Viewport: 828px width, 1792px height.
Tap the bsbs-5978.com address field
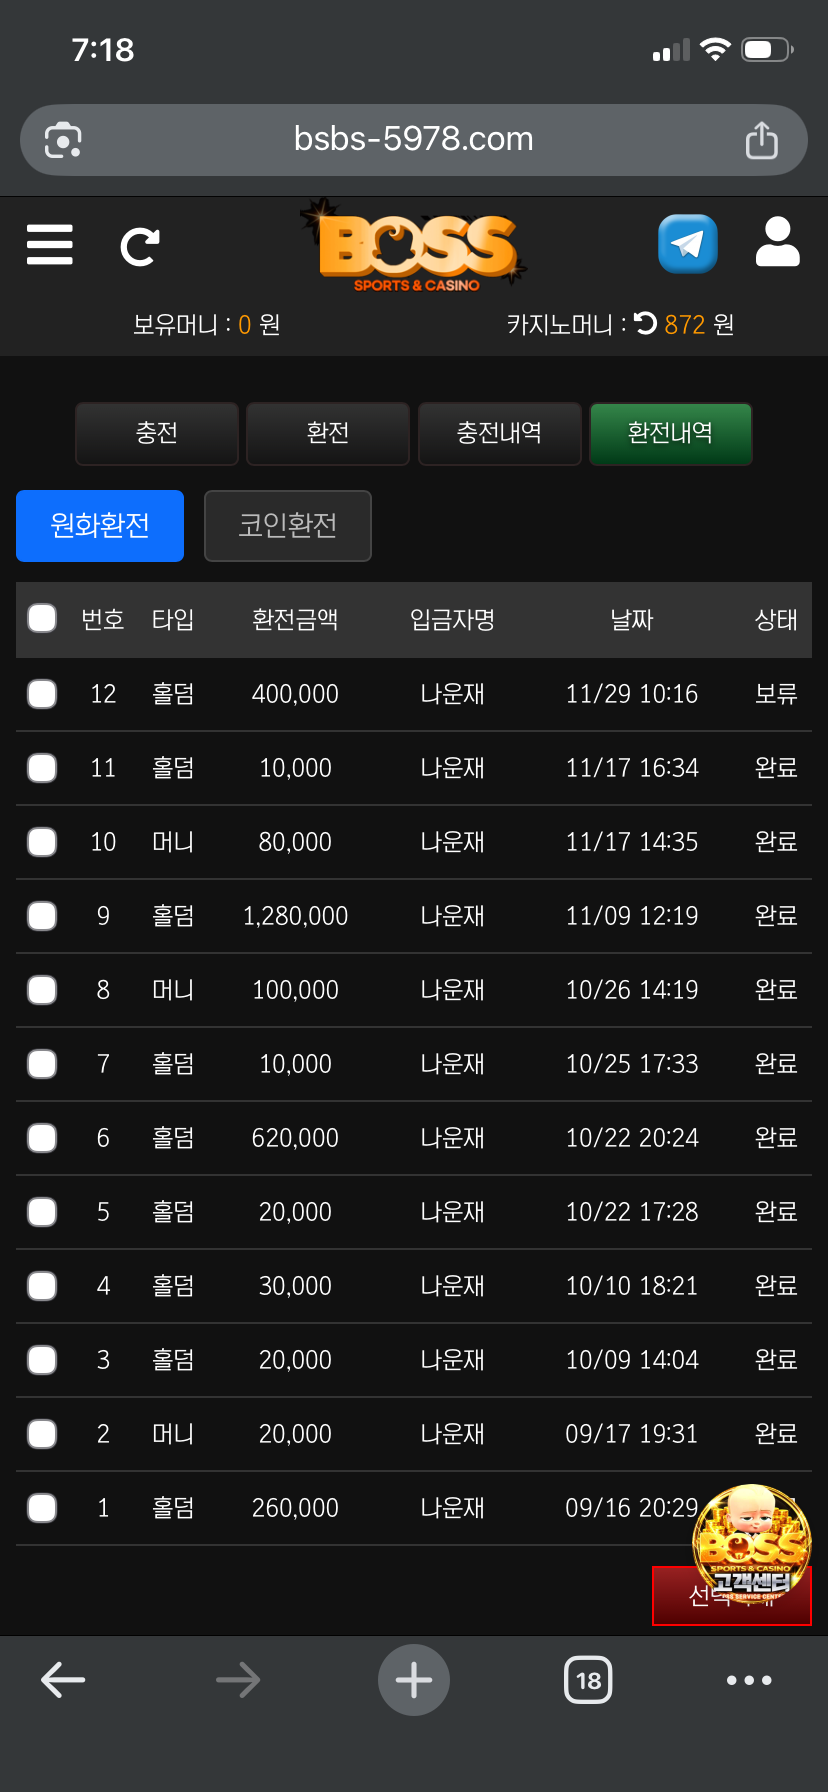pos(414,140)
